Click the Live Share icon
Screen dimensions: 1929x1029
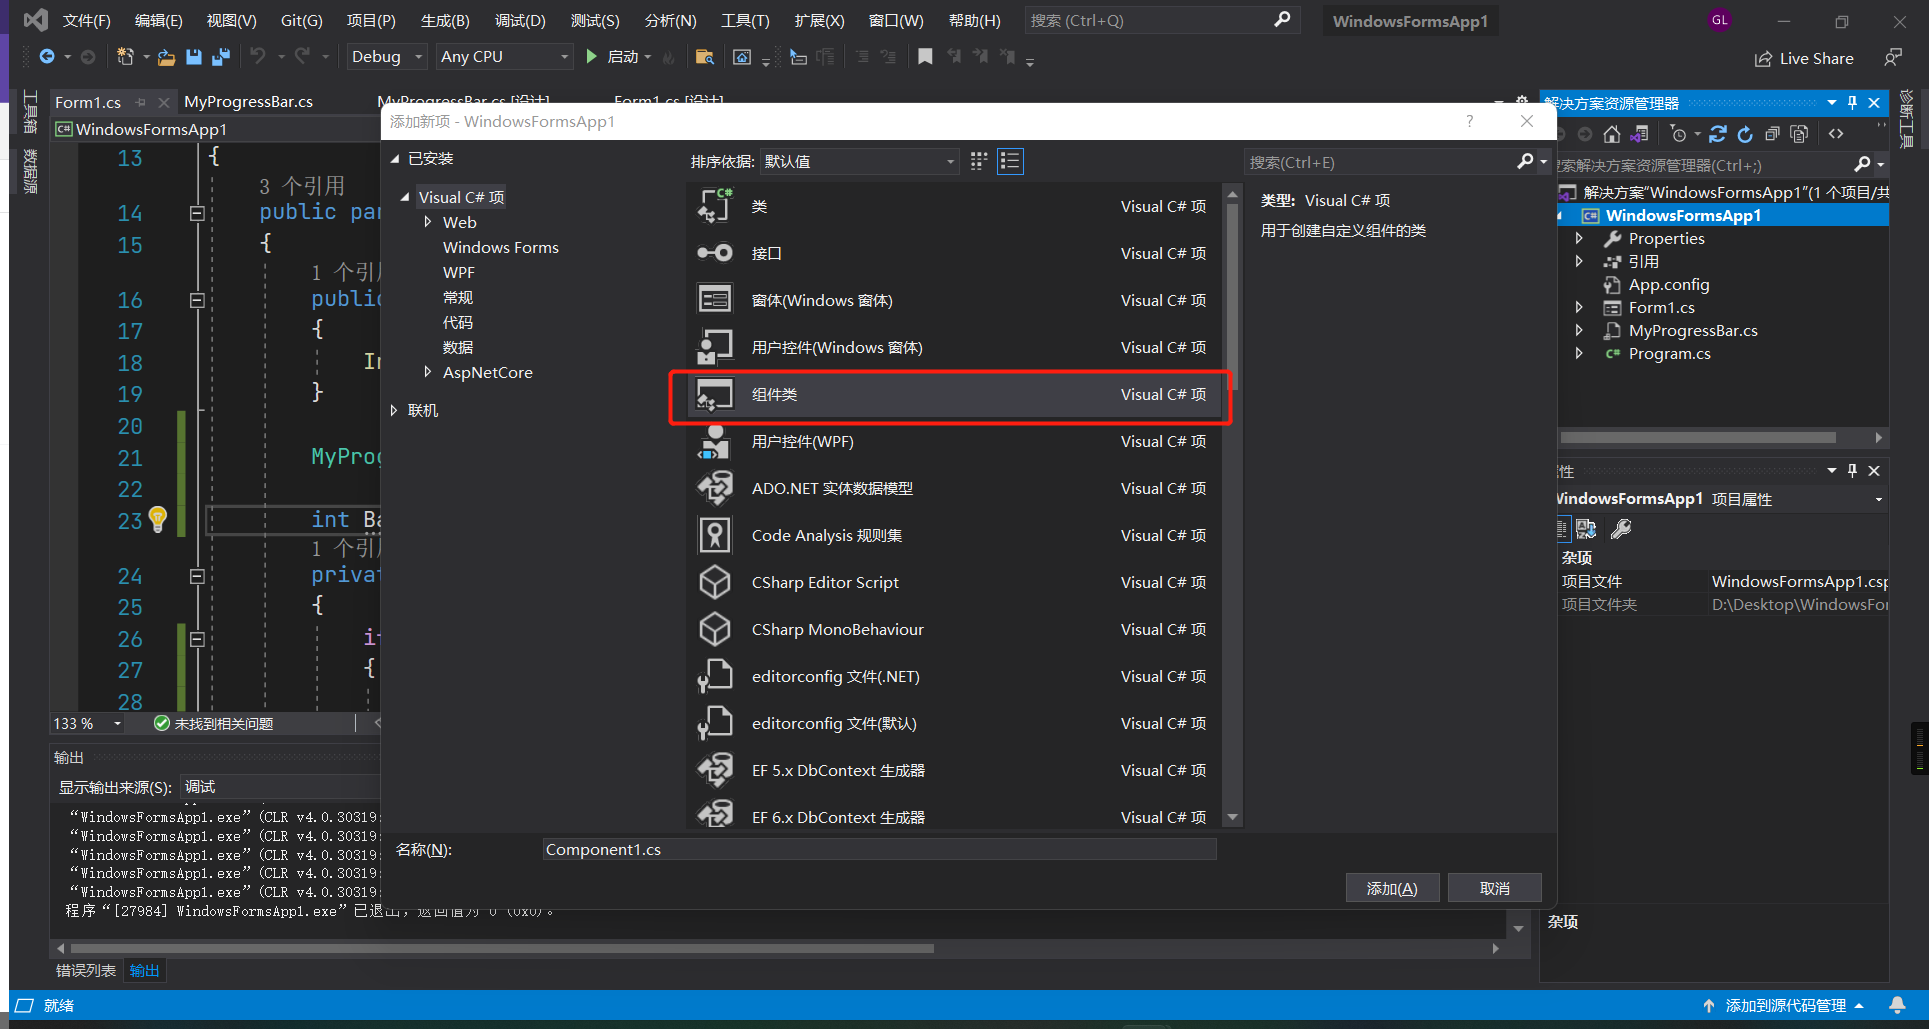click(x=1763, y=59)
